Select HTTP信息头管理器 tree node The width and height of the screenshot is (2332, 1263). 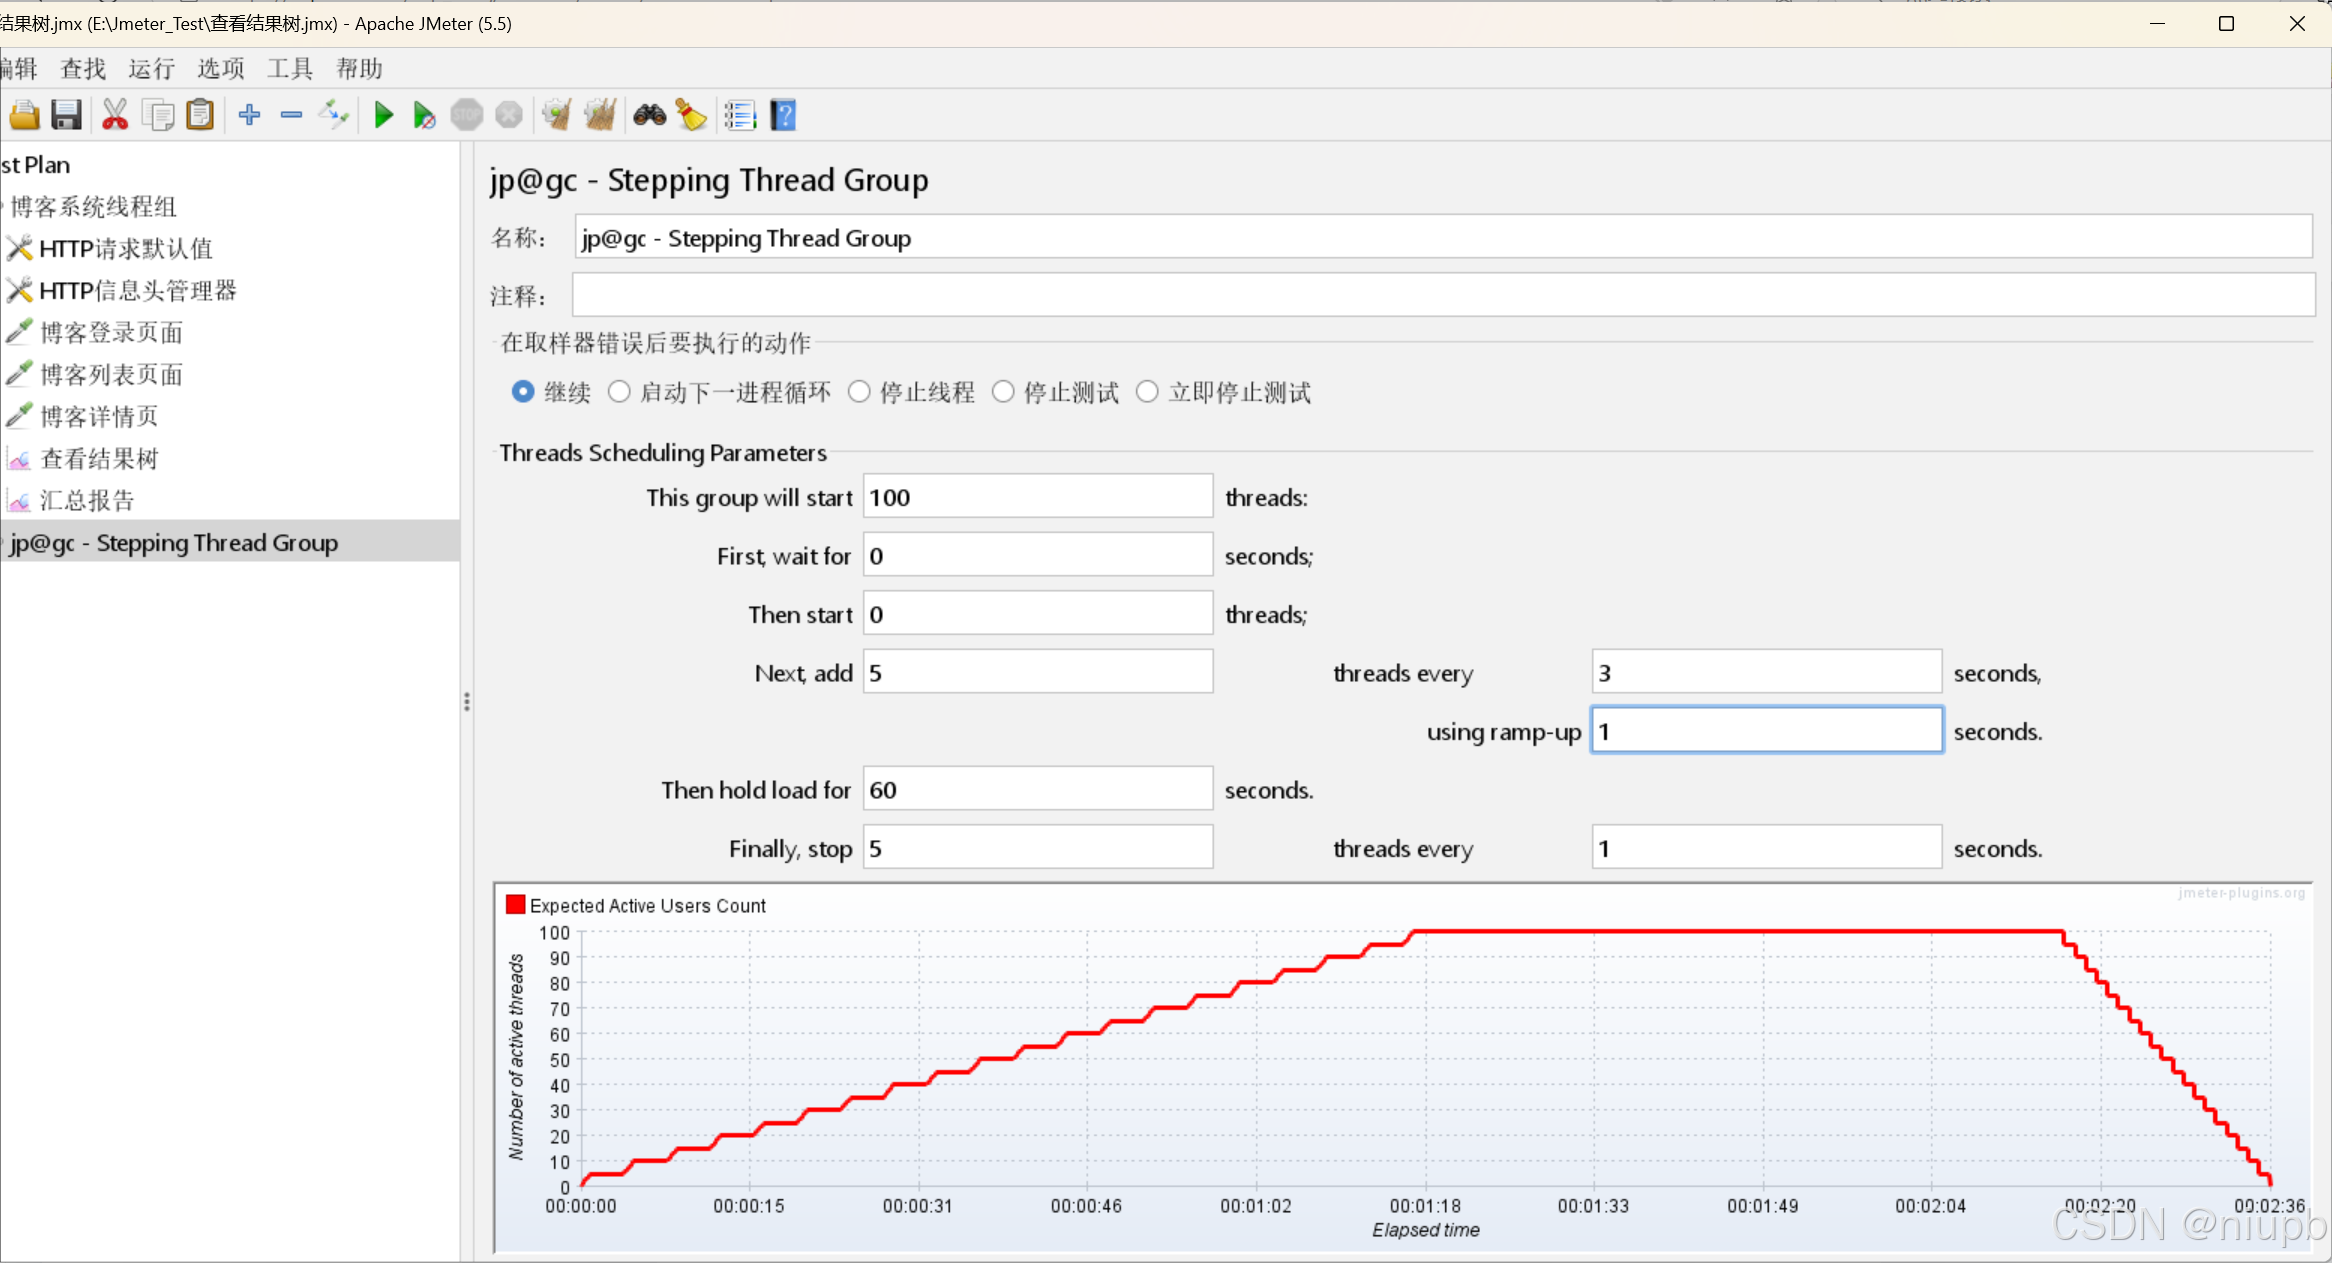coord(137,291)
